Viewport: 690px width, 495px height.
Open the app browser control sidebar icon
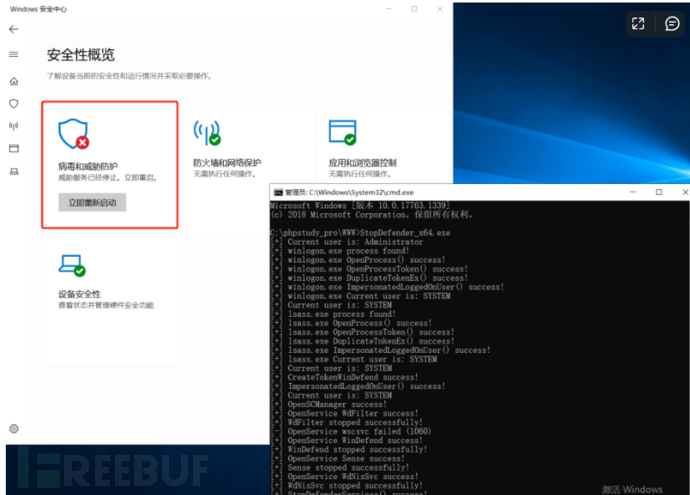click(x=14, y=148)
